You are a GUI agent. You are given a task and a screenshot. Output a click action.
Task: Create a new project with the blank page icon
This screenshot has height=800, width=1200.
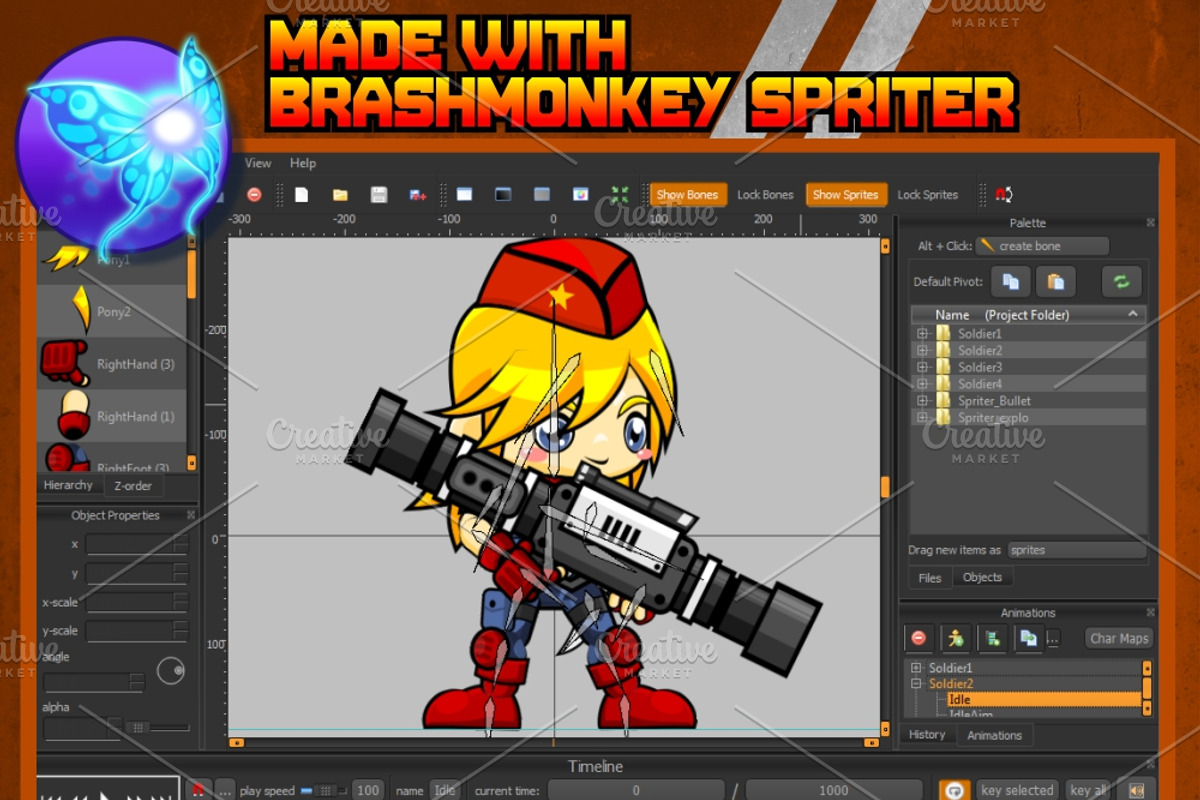(301, 195)
